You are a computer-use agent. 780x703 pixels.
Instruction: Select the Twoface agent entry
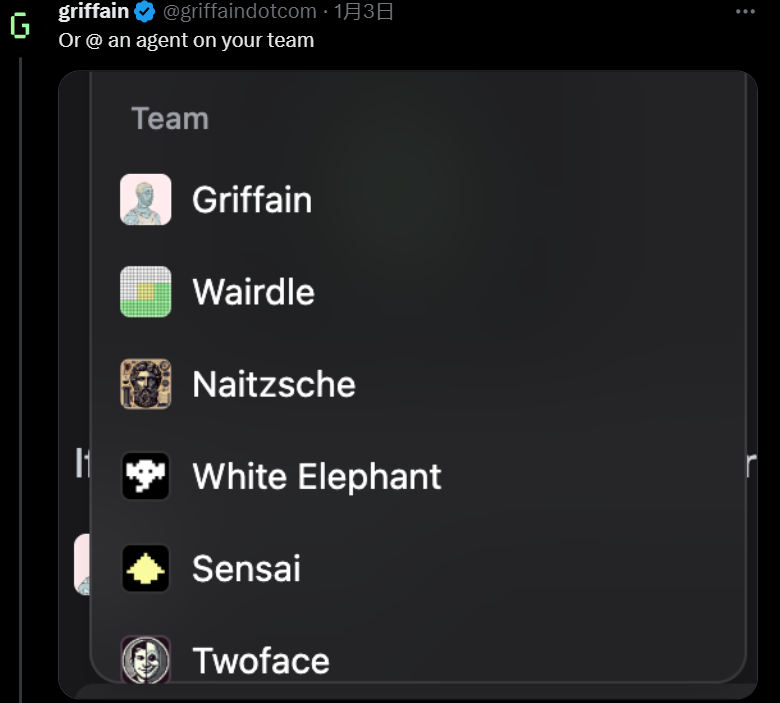pos(260,661)
